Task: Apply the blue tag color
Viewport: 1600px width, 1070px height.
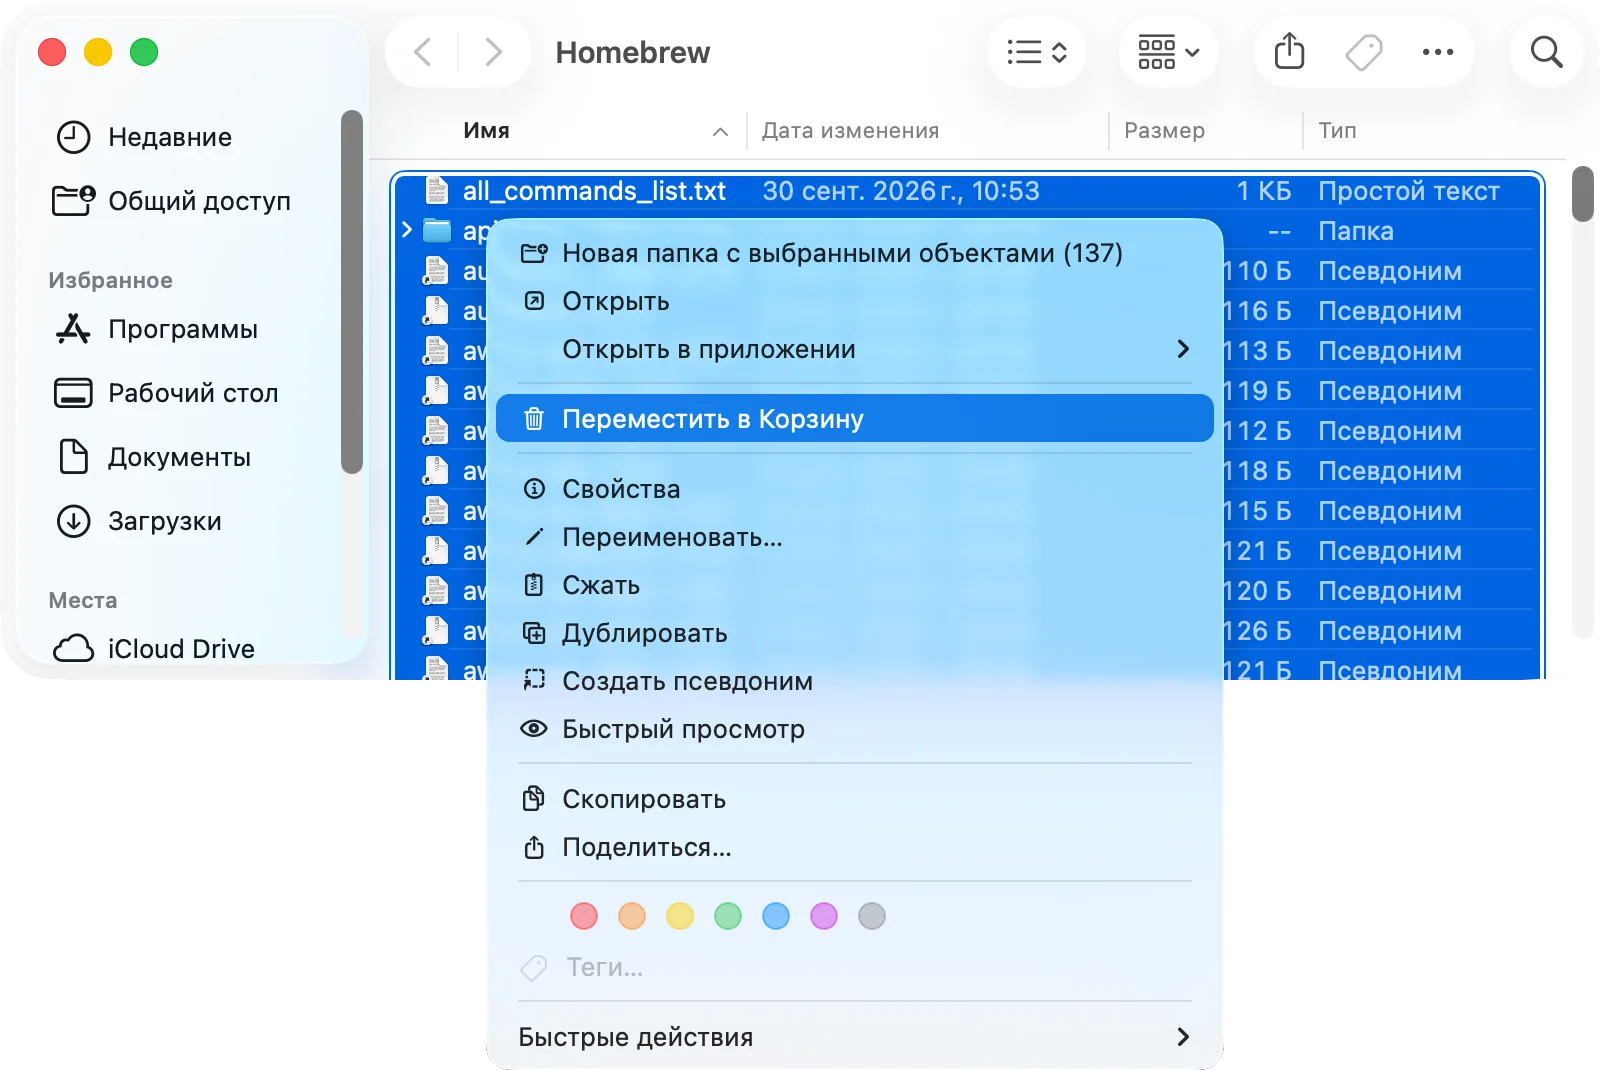Action: pos(776,916)
